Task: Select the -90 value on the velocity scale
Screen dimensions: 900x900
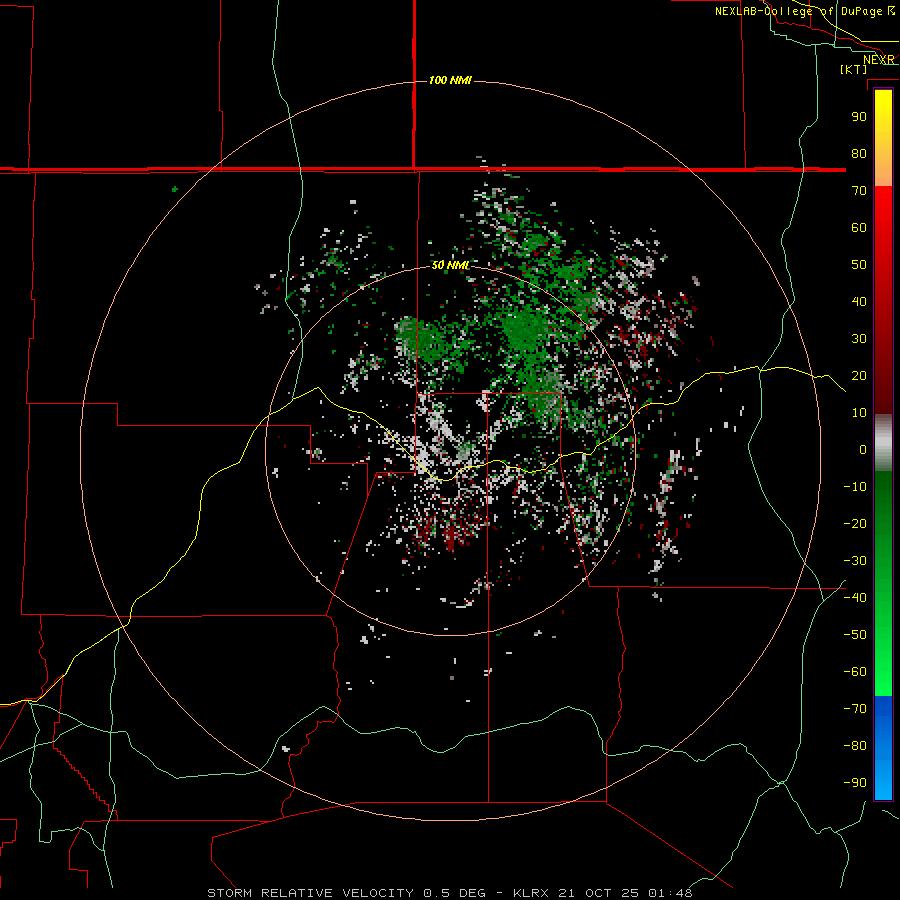Action: pyautogui.click(x=855, y=783)
